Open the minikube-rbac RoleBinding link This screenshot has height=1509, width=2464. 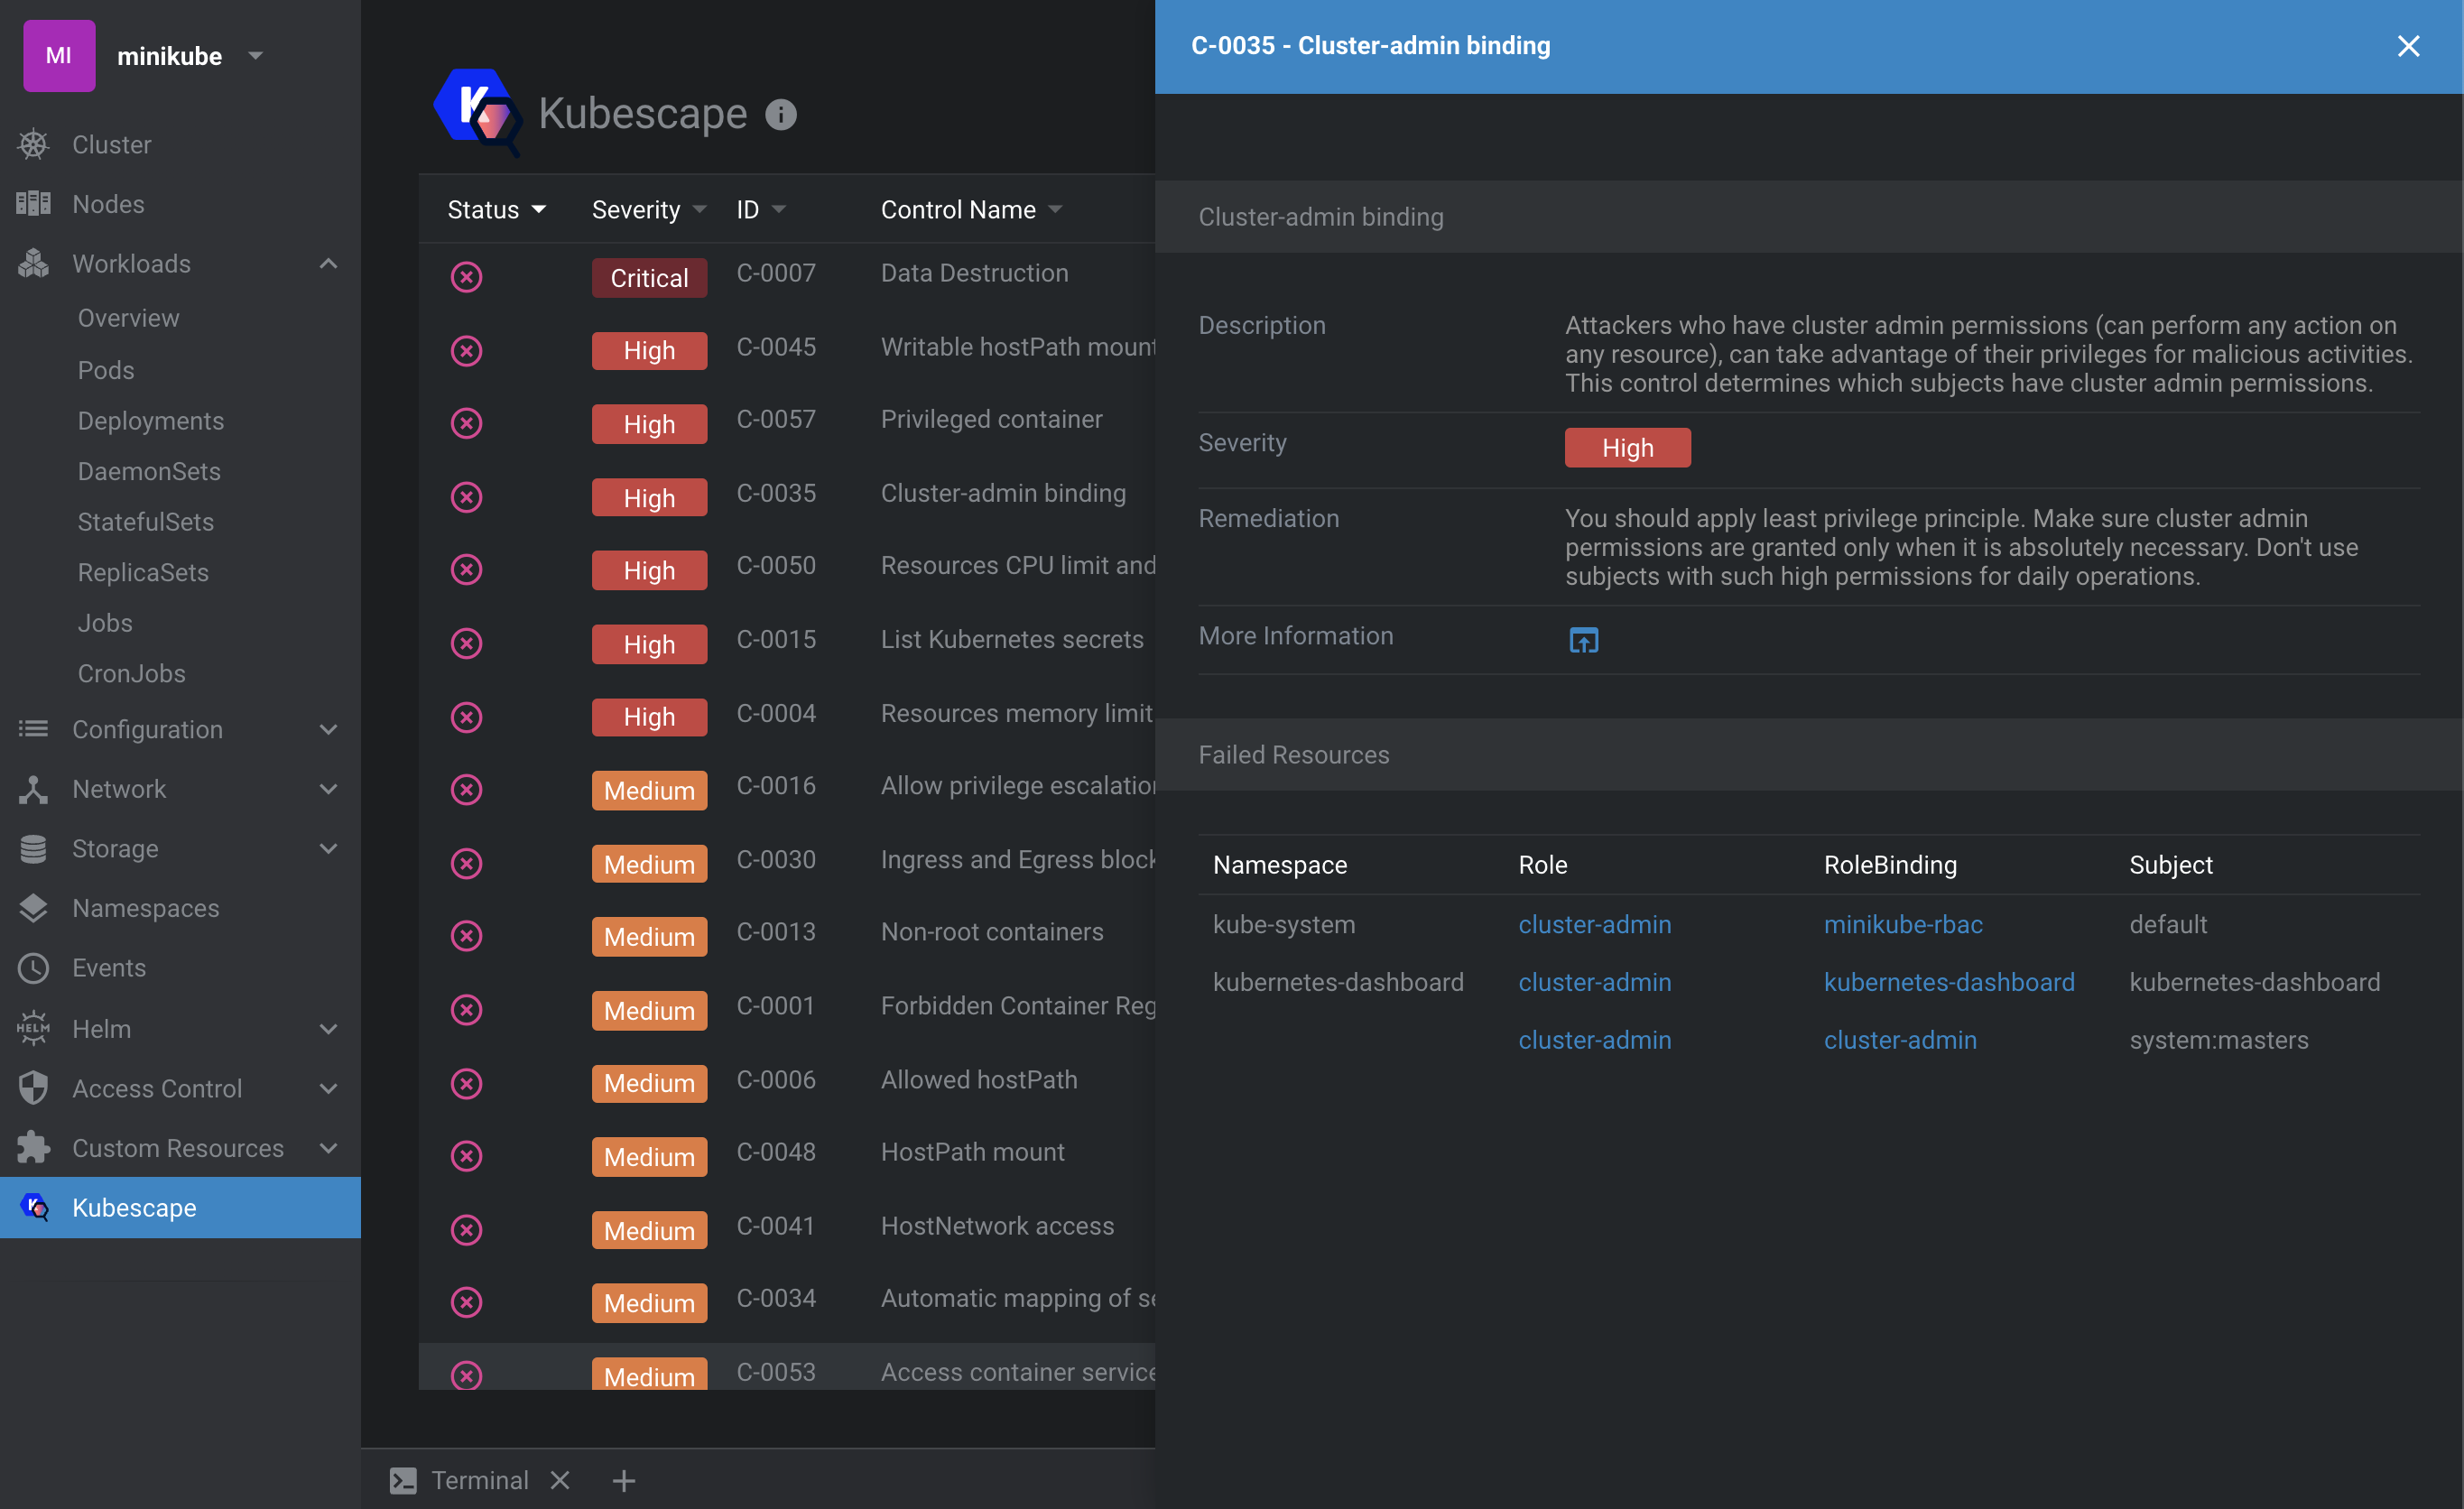(x=1902, y=924)
